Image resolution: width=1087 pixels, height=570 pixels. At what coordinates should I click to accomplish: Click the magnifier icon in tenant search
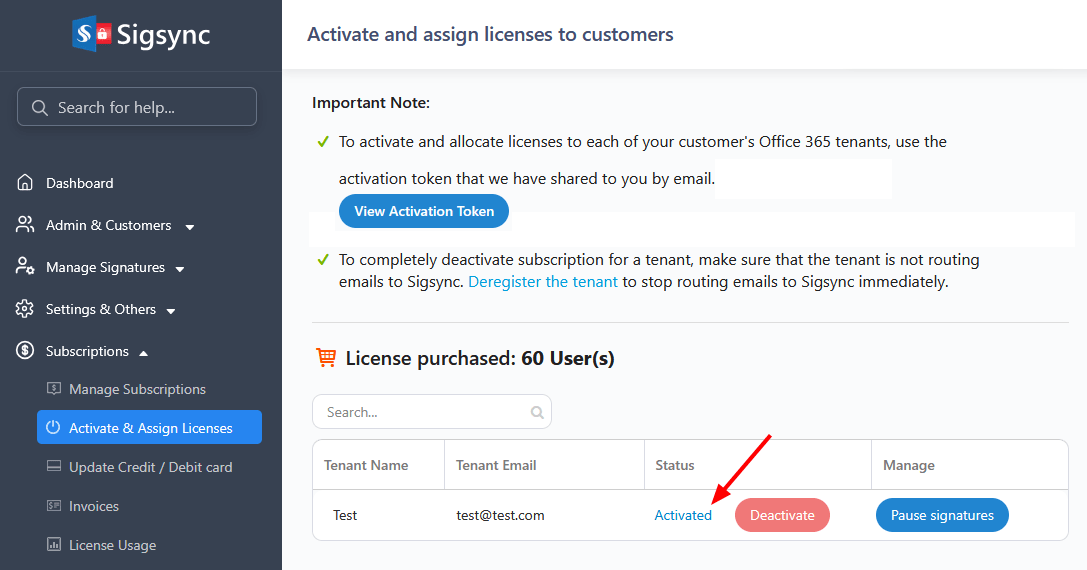[x=537, y=412]
